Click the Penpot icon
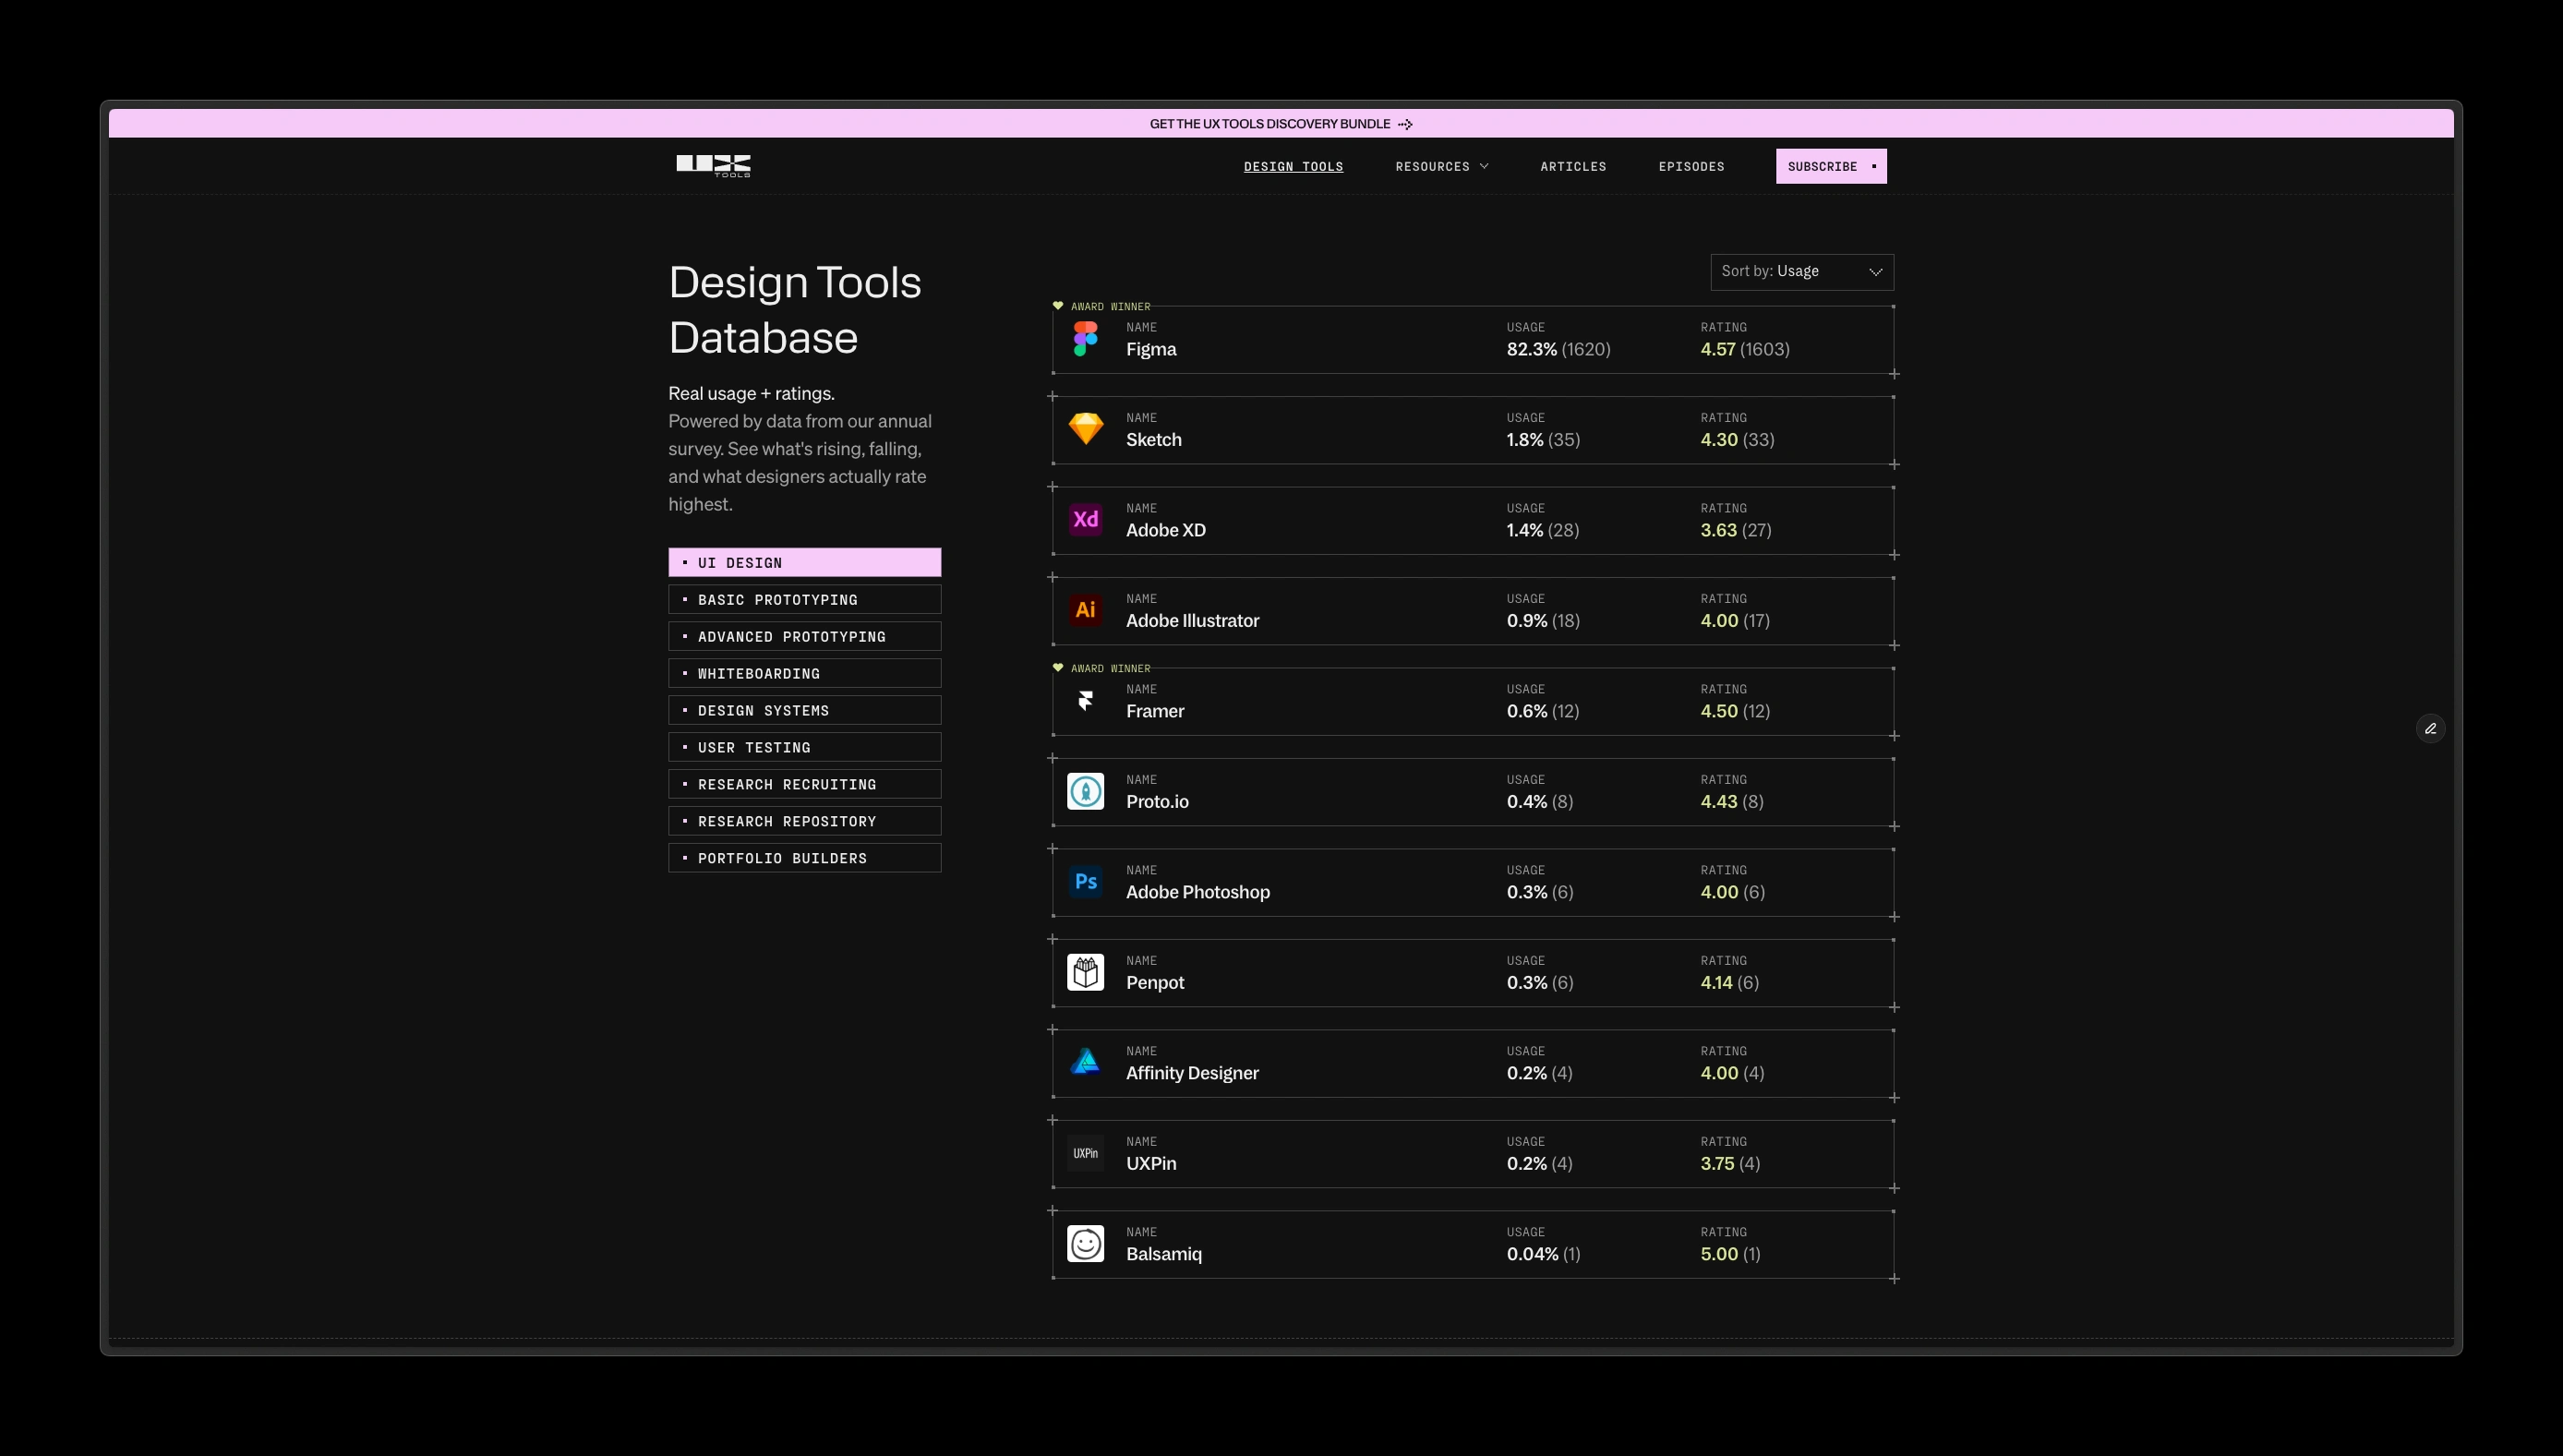The height and width of the screenshot is (1456, 2563). [x=1085, y=972]
